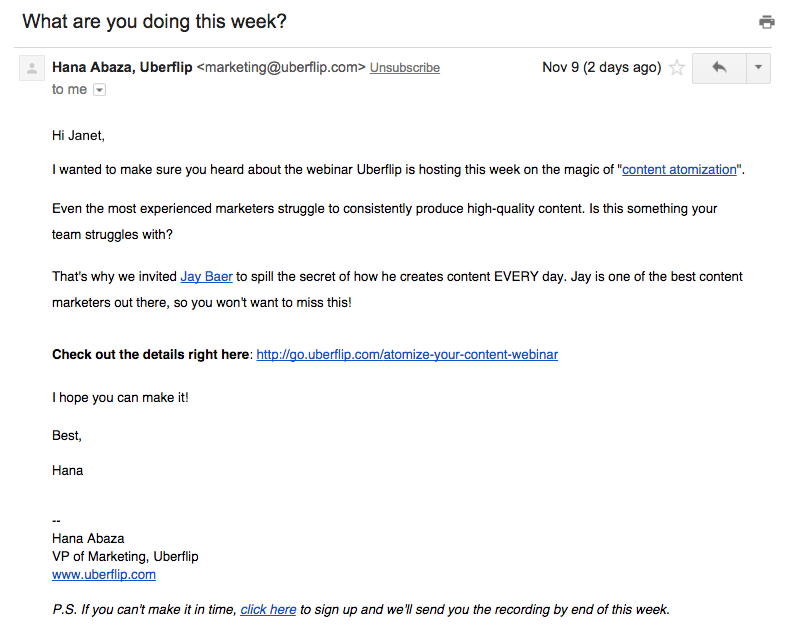795x625 pixels.
Task: Open the atomize-your-content-webinar URL
Action: tap(407, 354)
